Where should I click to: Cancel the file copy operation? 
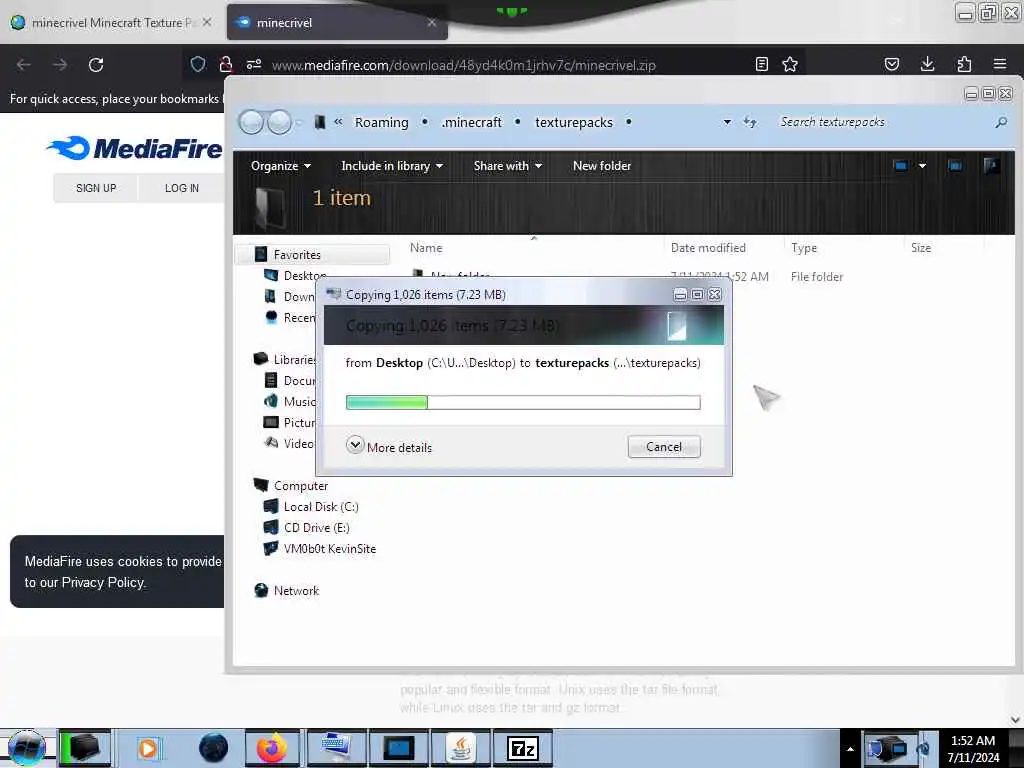[664, 447]
